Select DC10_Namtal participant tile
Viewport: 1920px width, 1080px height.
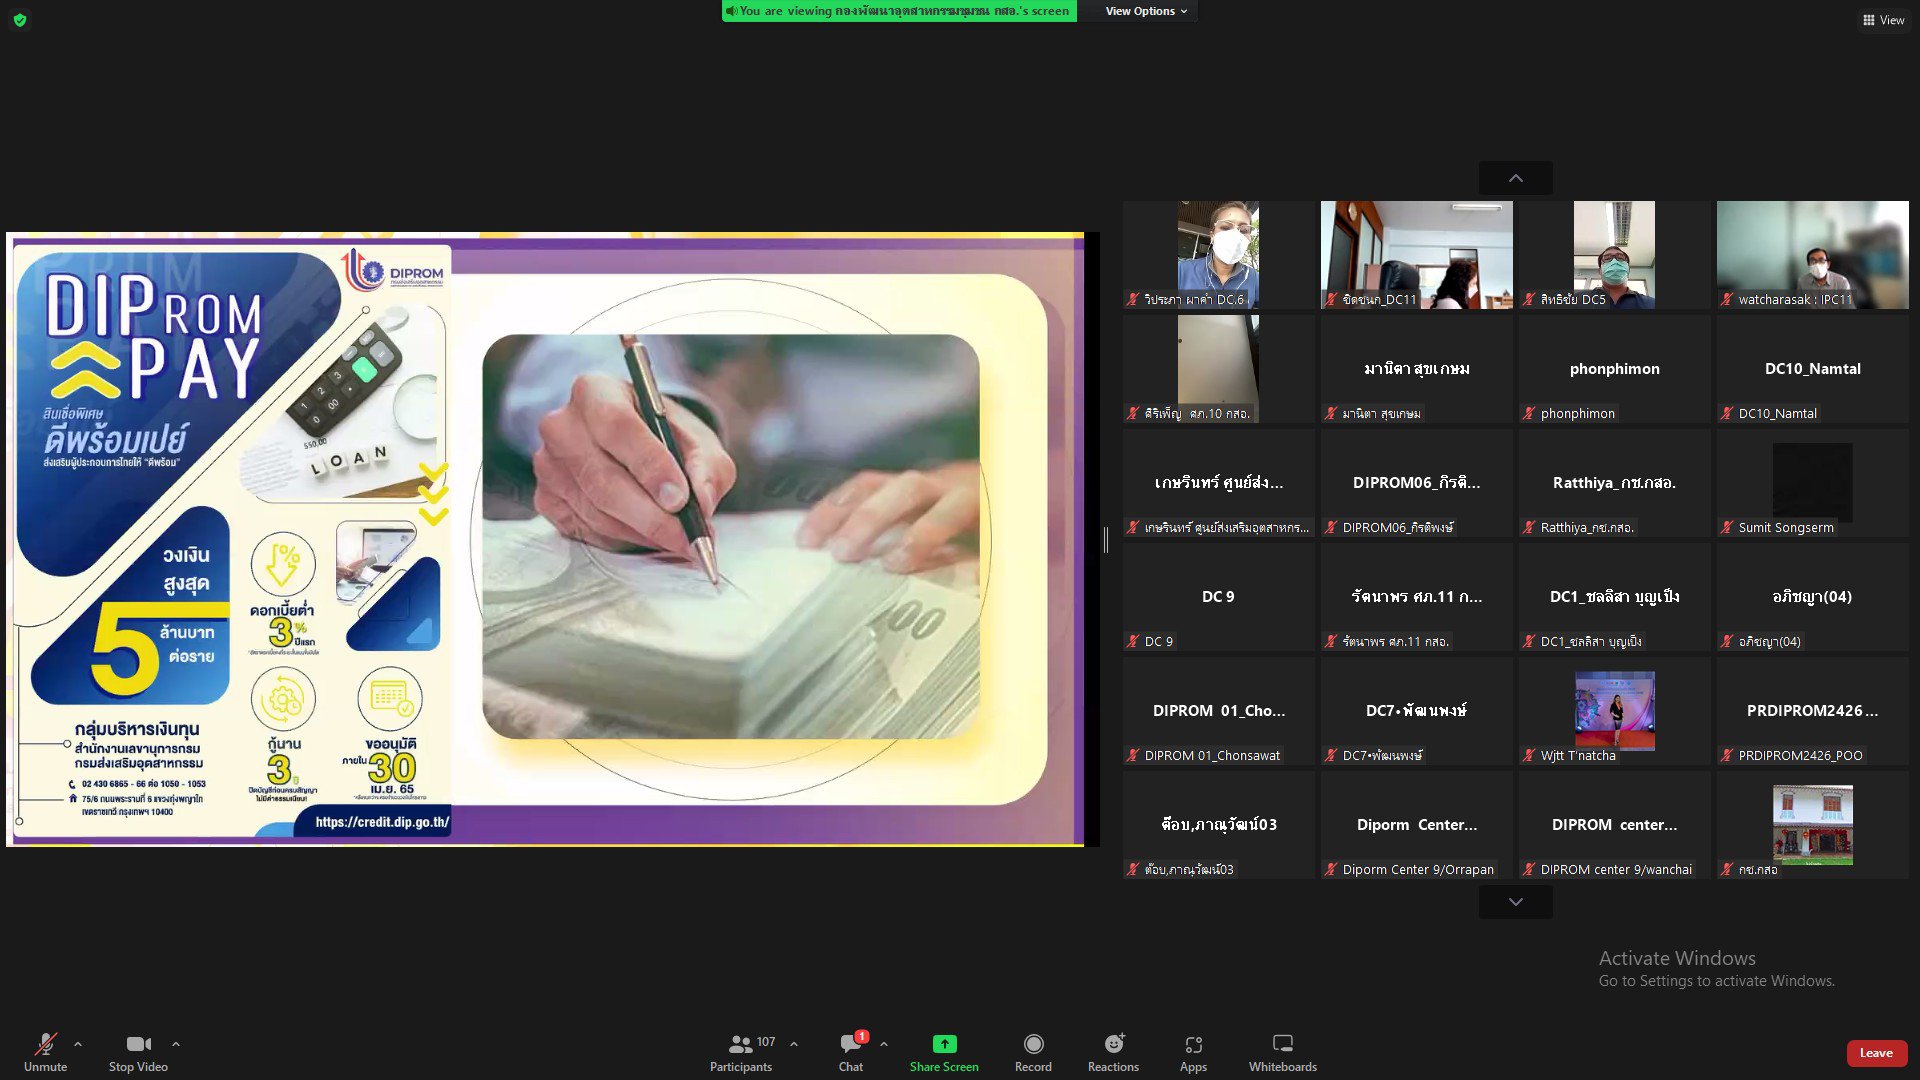coord(1812,369)
